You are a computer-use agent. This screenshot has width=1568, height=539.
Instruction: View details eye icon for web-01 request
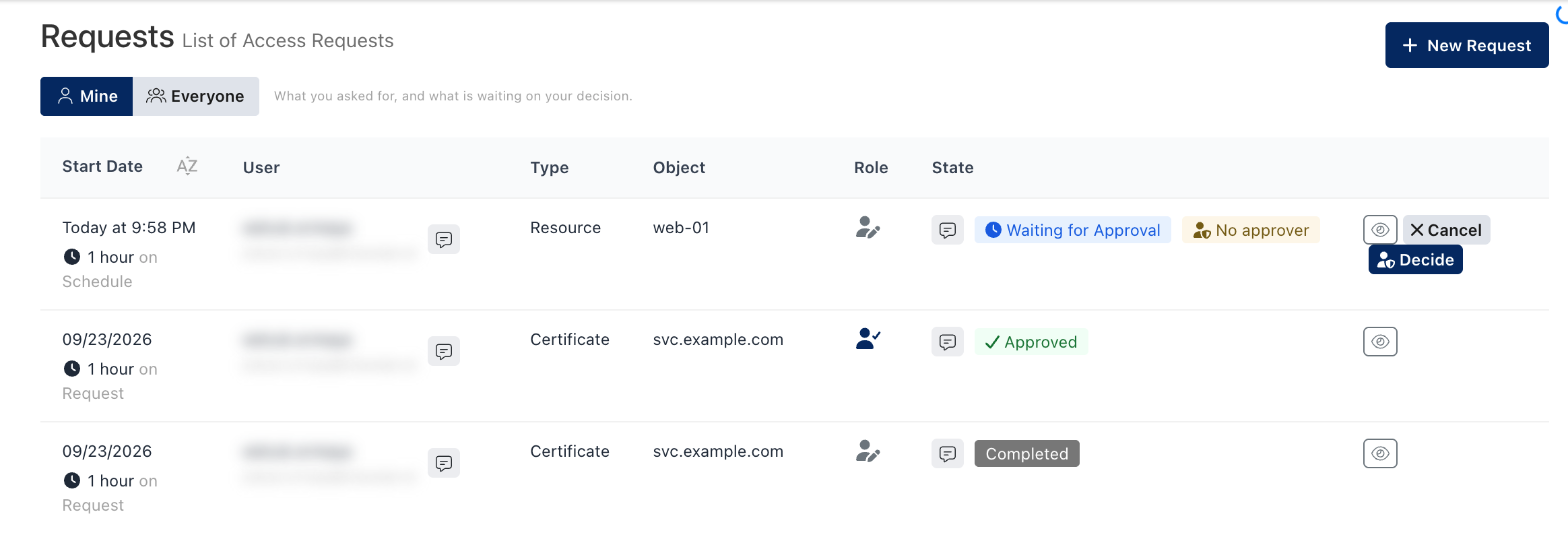click(x=1380, y=229)
